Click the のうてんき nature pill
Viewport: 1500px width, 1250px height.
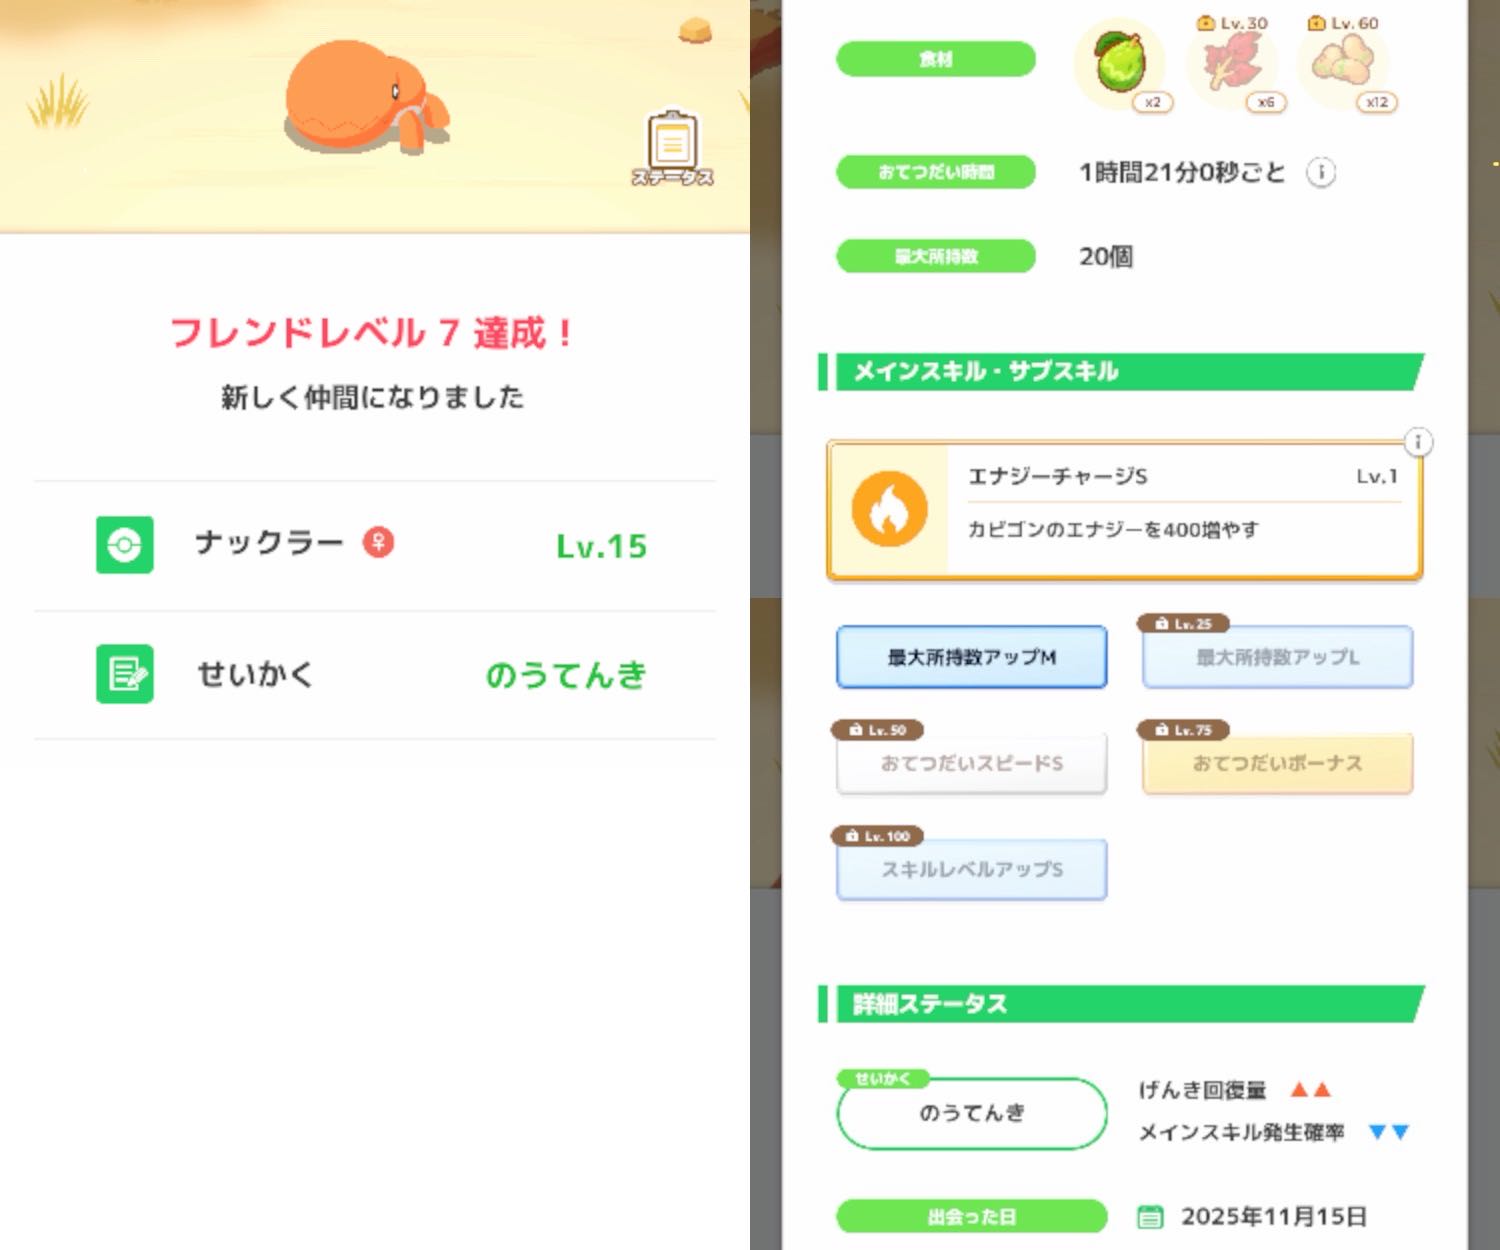click(972, 1113)
